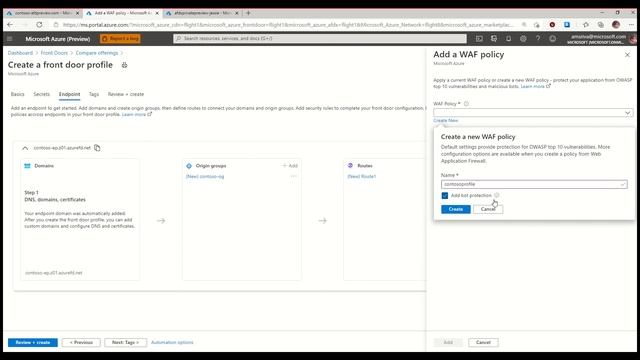Image resolution: width=640 pixels, height=360 pixels.
Task: Go to the Previous step
Action: click(x=81, y=342)
